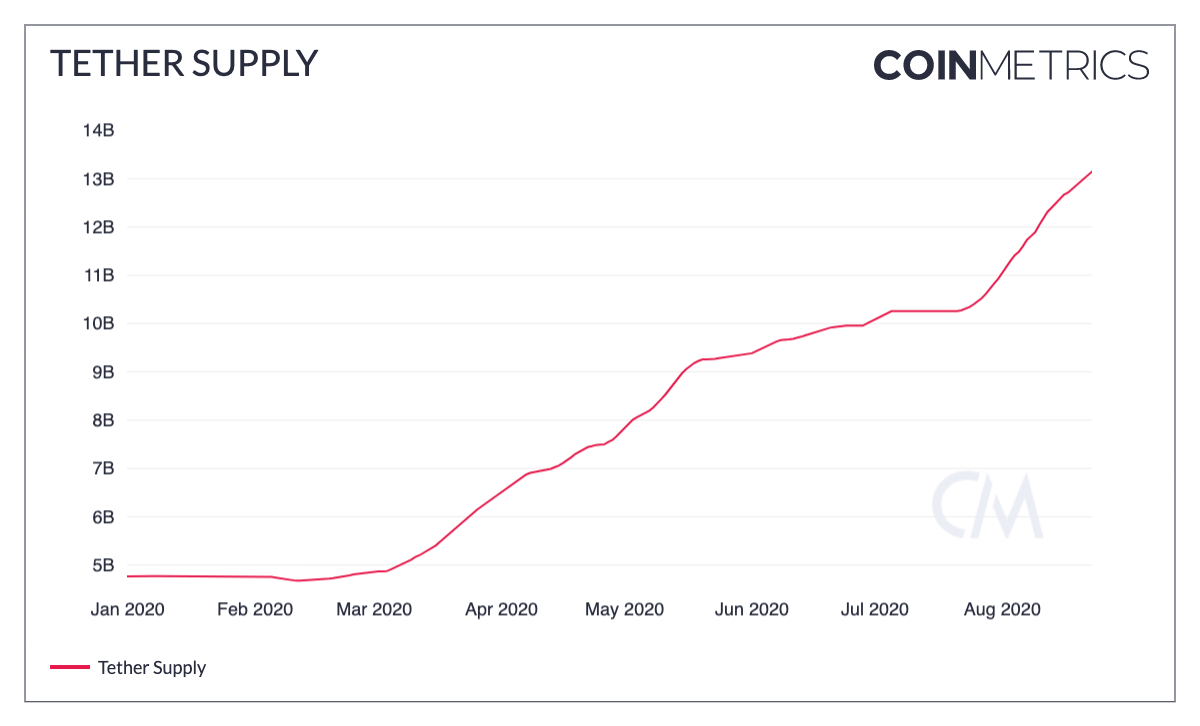Click the Aug 2020 x-axis label
This screenshot has width=1200, height=726.
pos(1003,609)
